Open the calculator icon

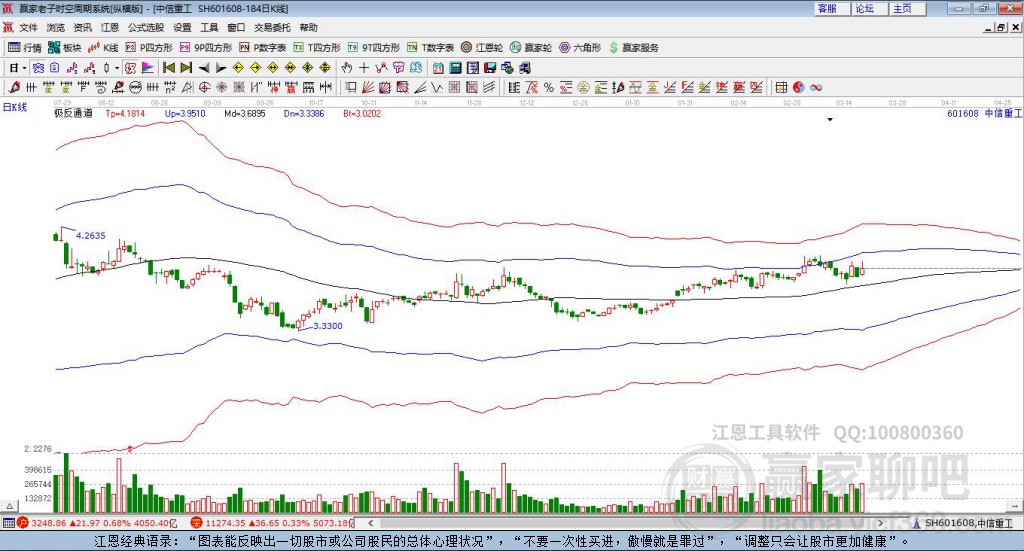[x=455, y=68]
